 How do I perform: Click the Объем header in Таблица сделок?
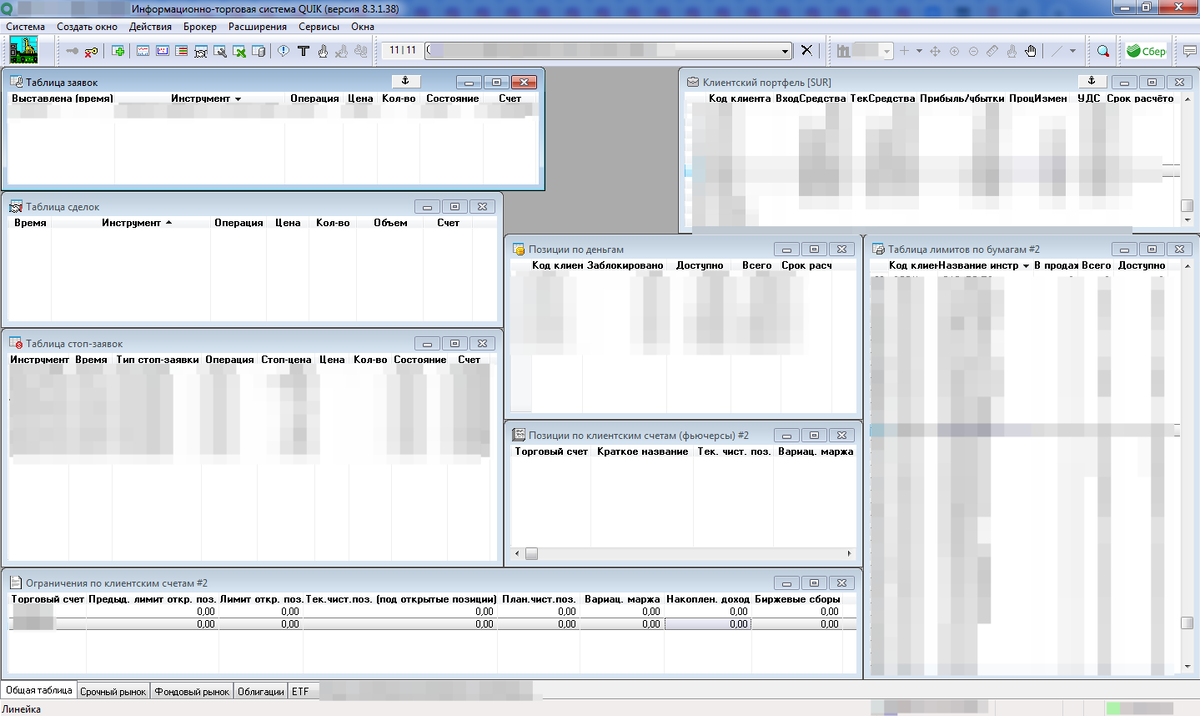pos(390,223)
